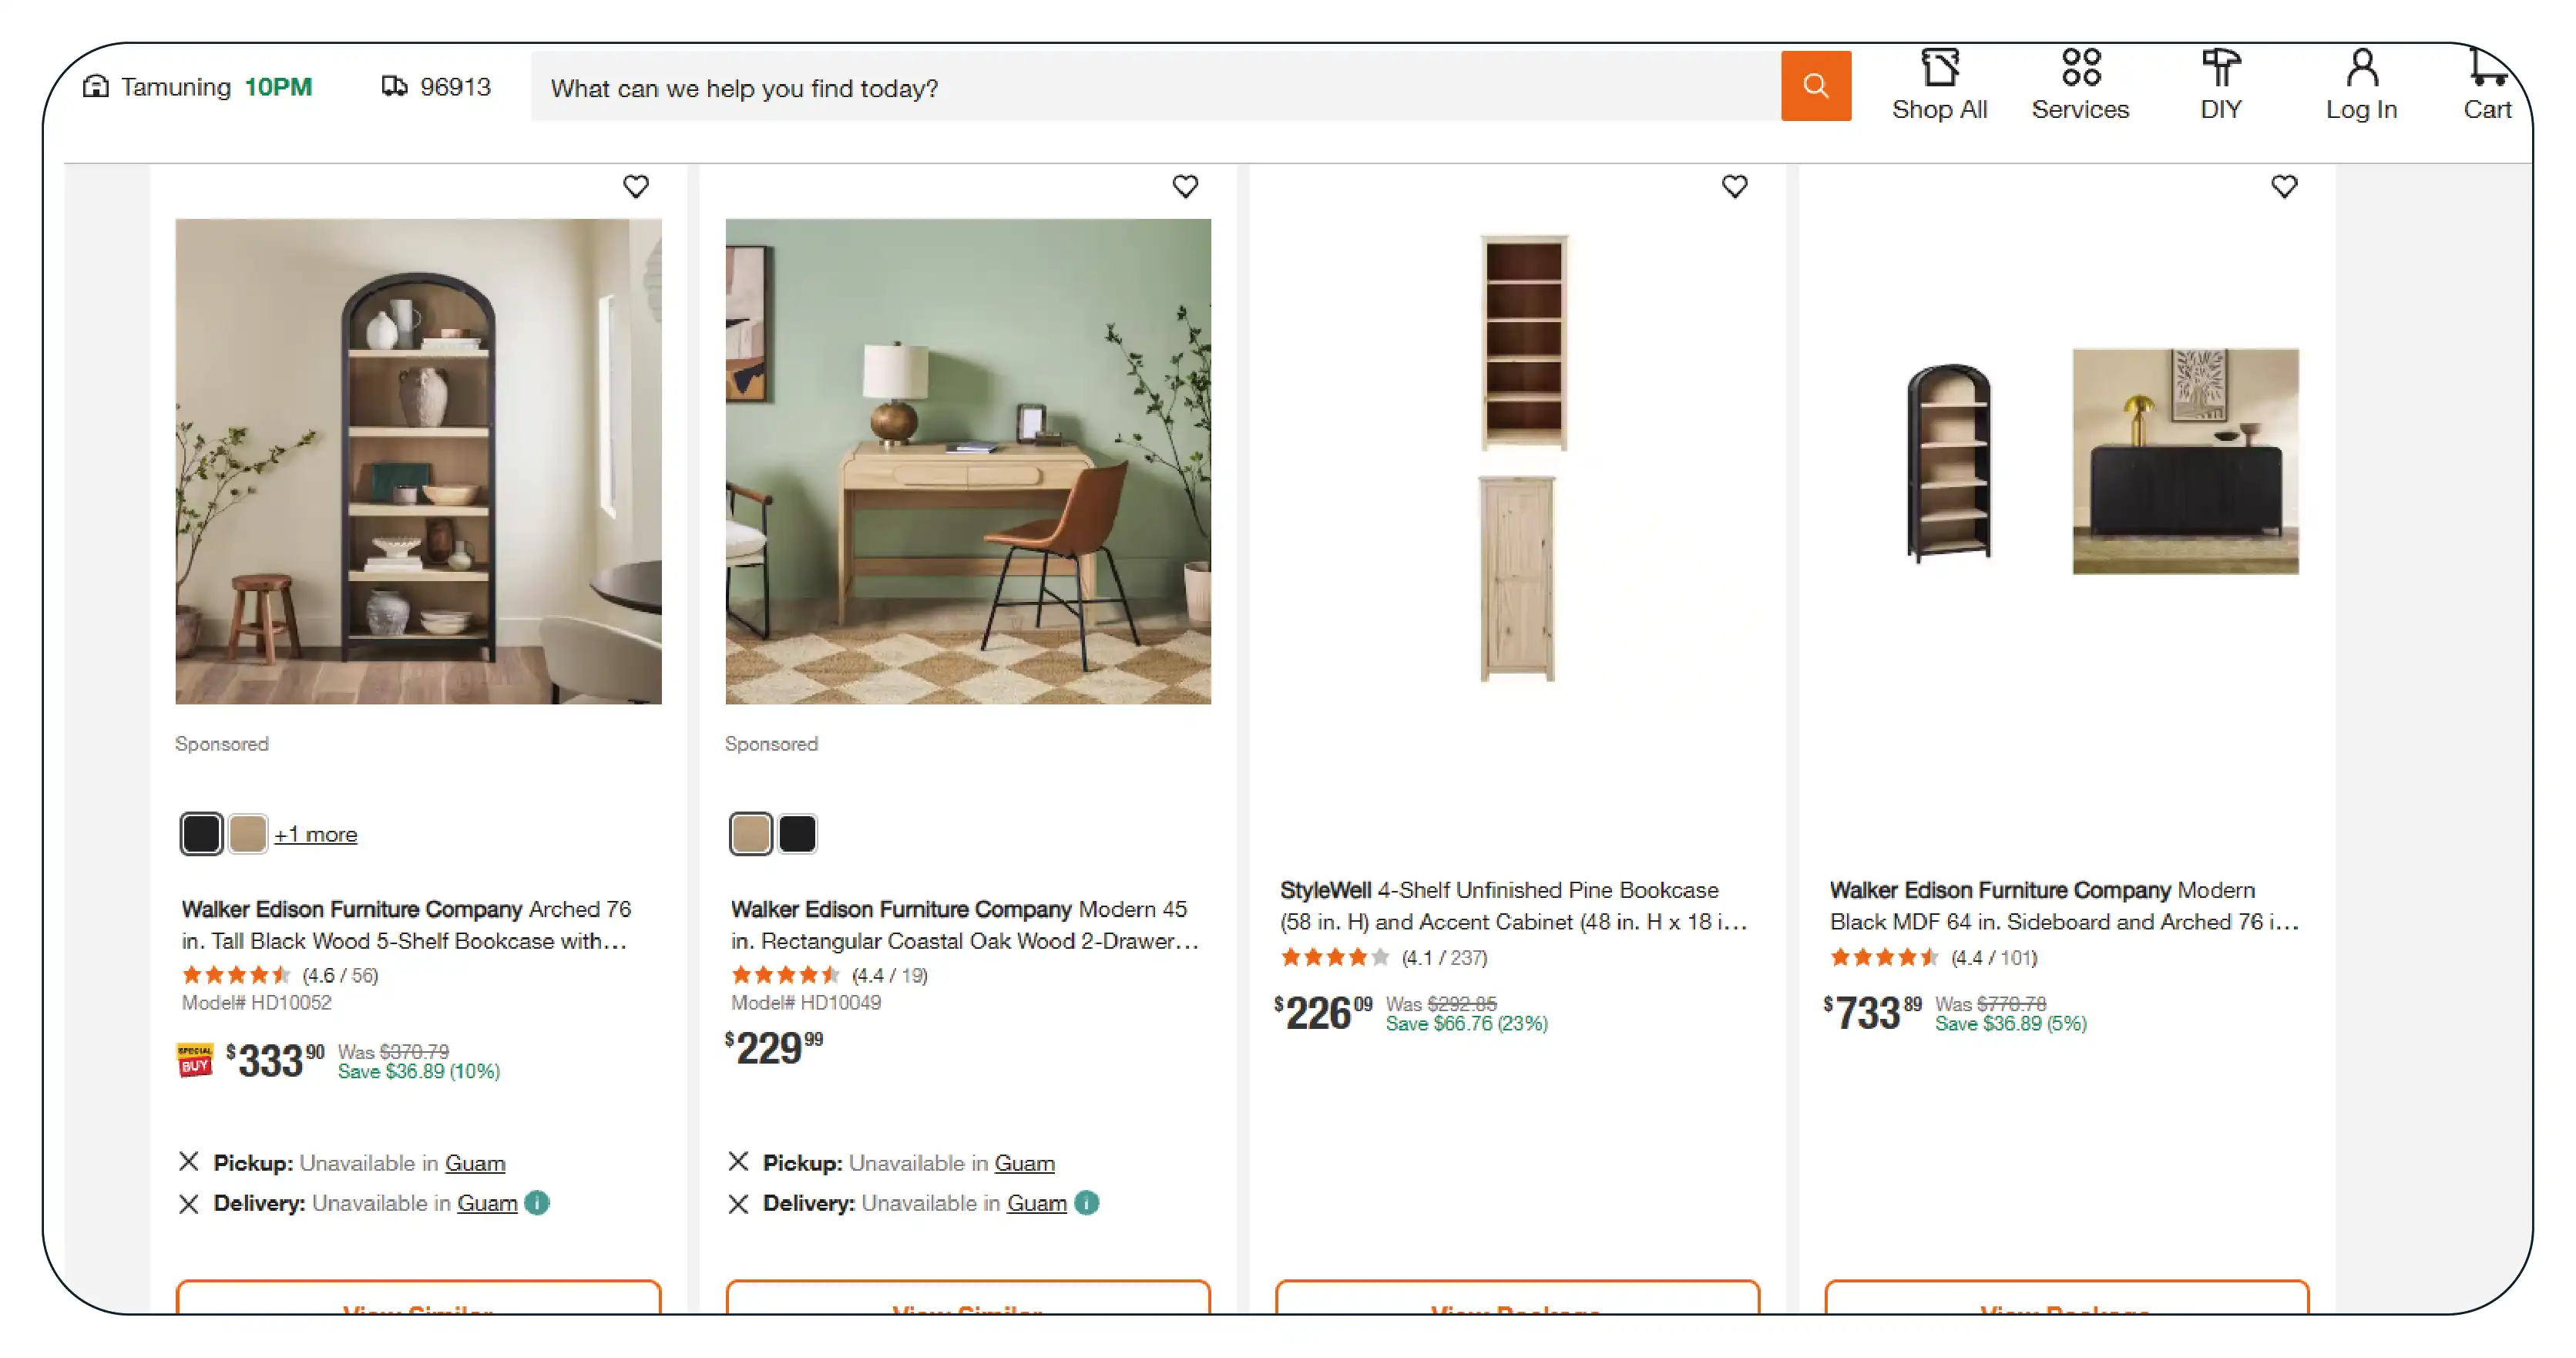Open the DIY hammer icon menu
The height and width of the screenshot is (1358, 2576).
pos(2220,86)
